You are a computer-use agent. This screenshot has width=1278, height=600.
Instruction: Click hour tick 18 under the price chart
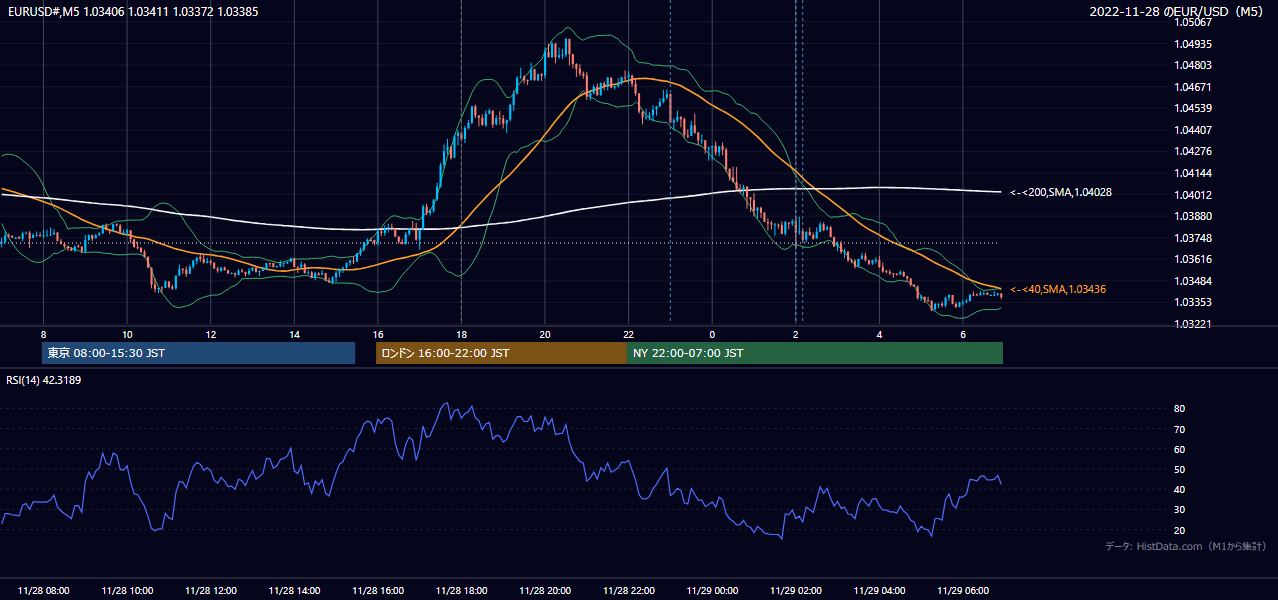[461, 334]
